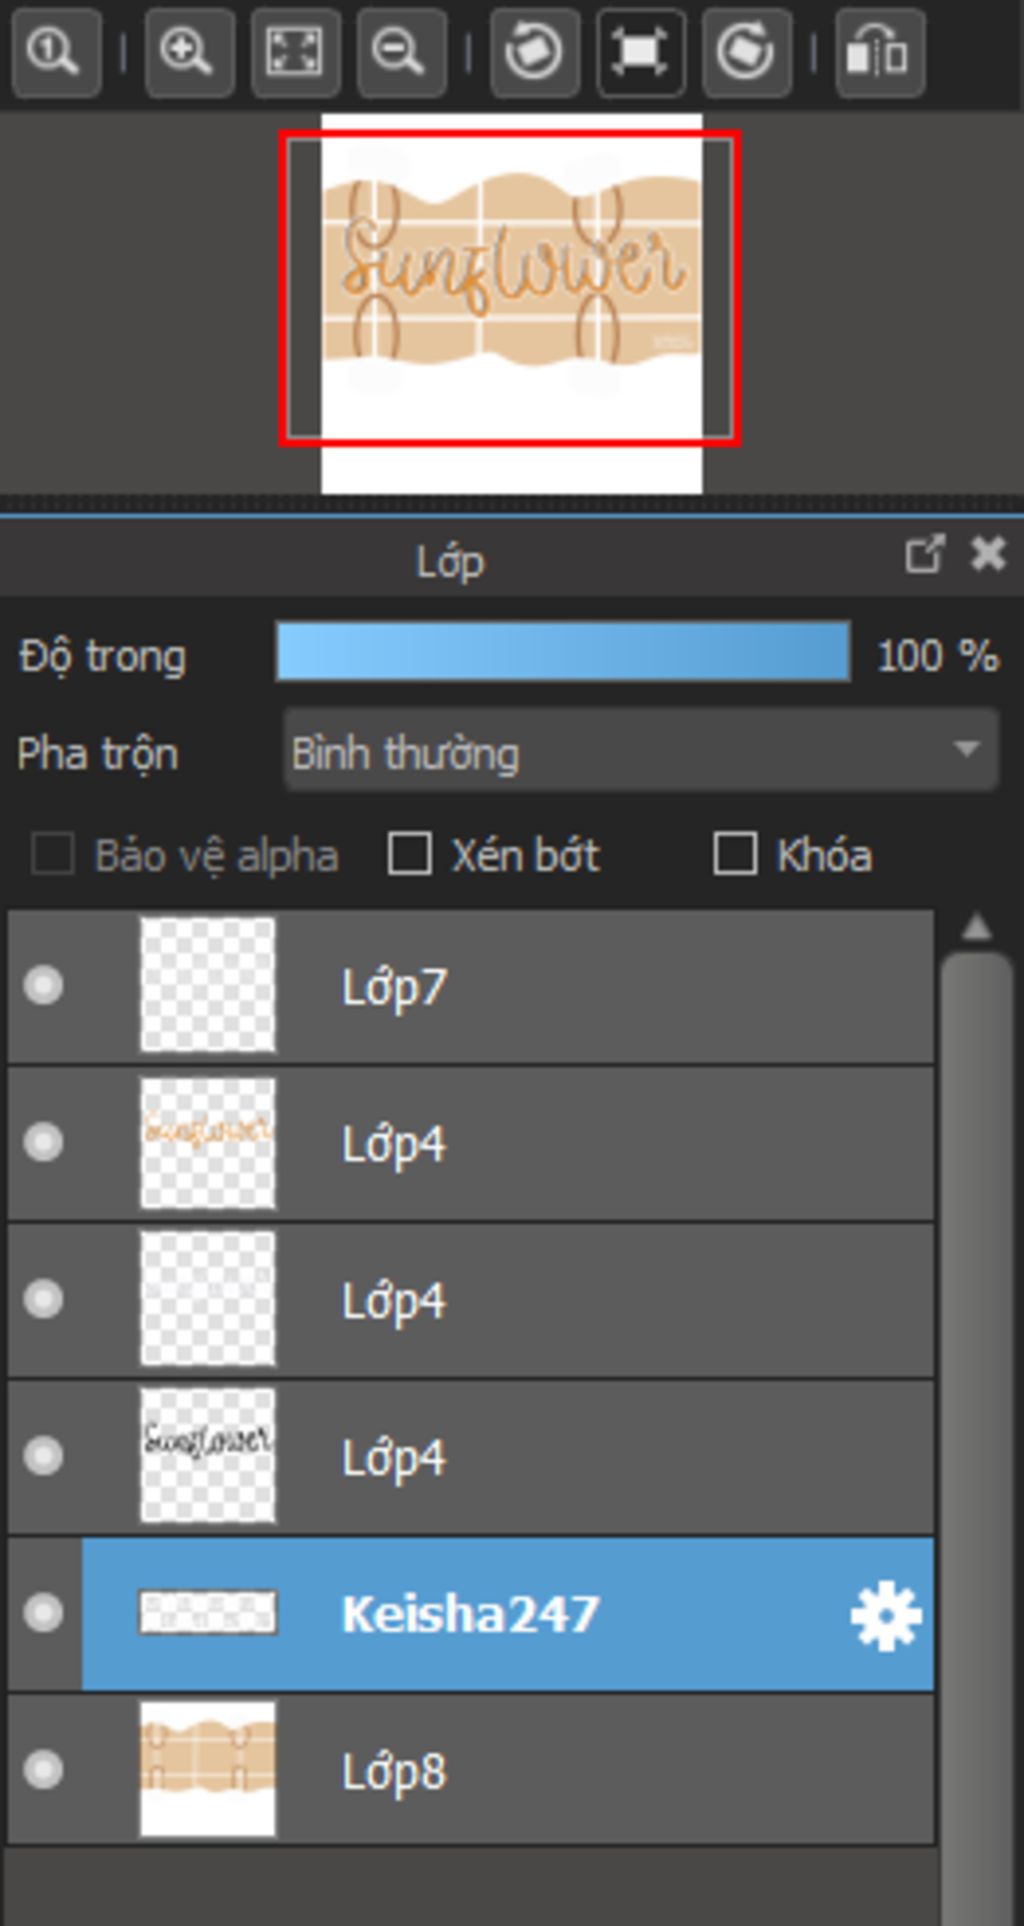Detach the Lớp panel into a window

click(x=924, y=553)
